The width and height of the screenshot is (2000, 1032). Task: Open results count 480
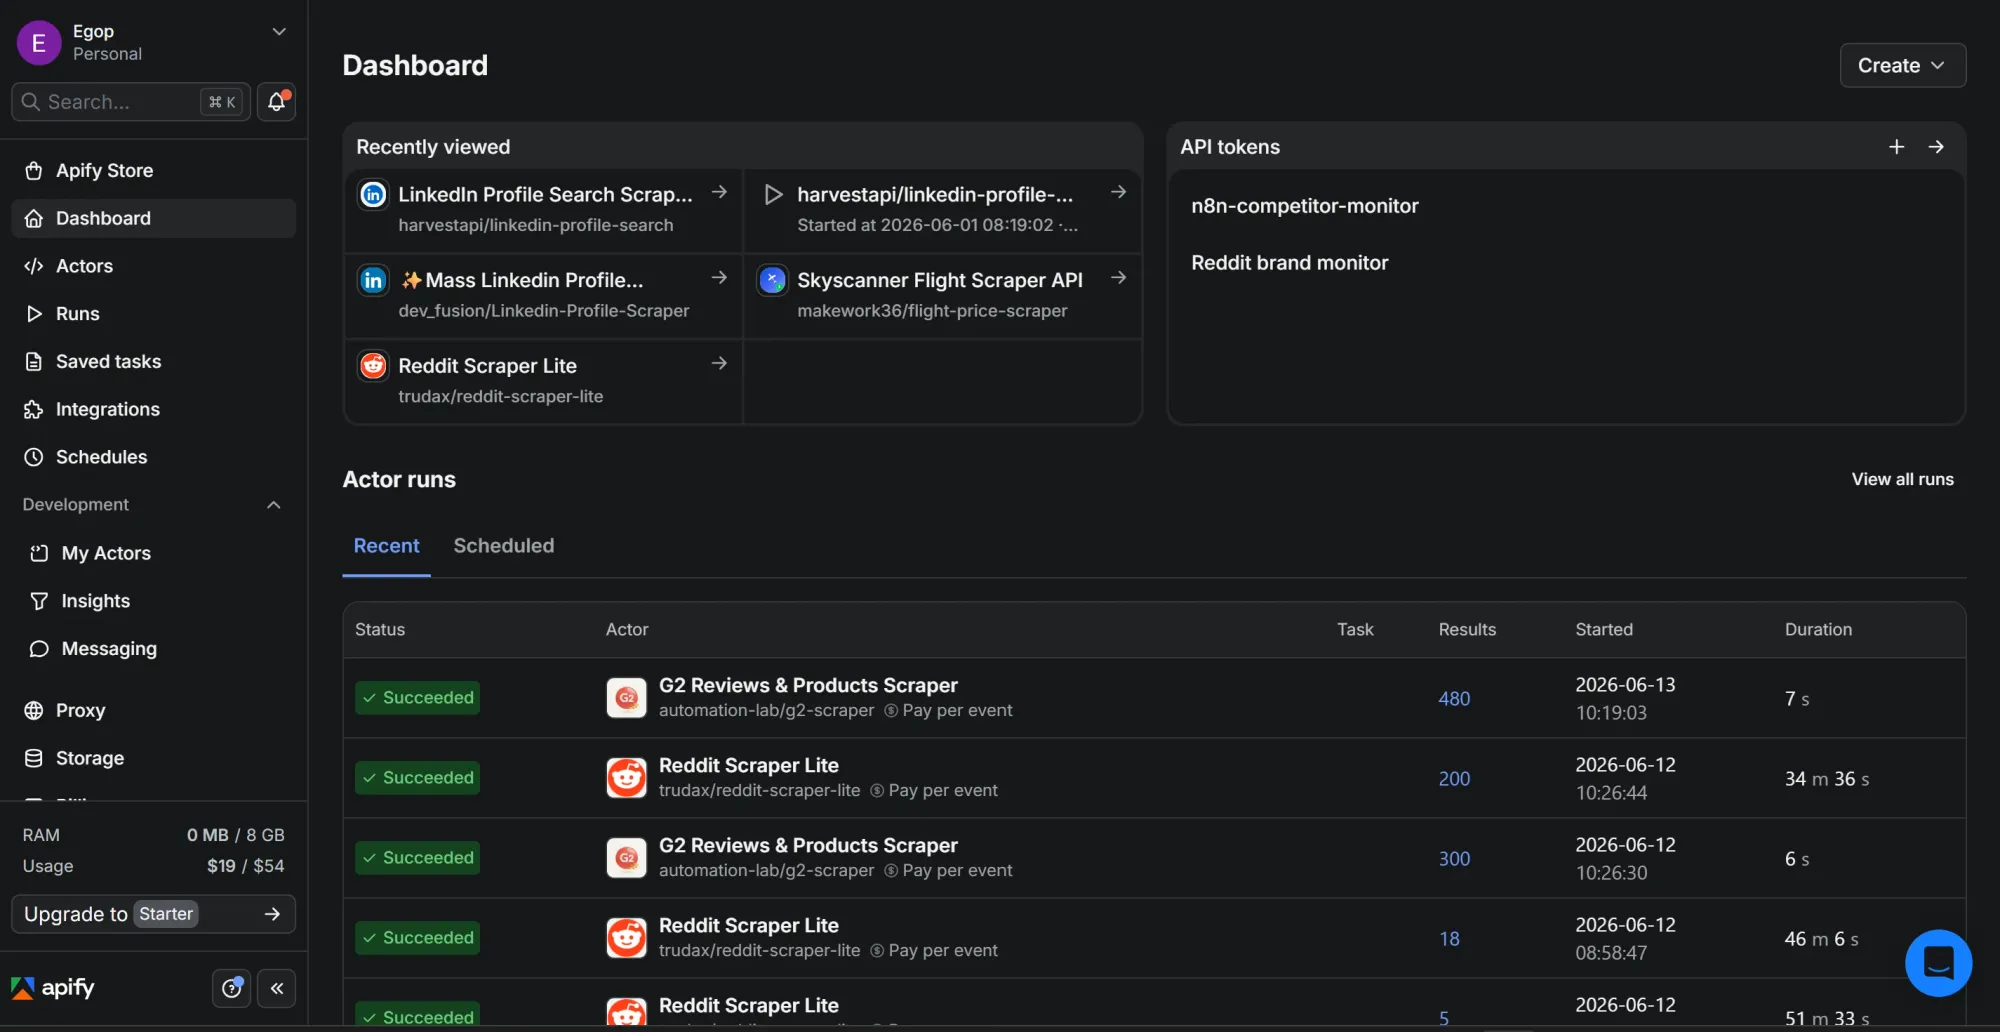tap(1454, 699)
